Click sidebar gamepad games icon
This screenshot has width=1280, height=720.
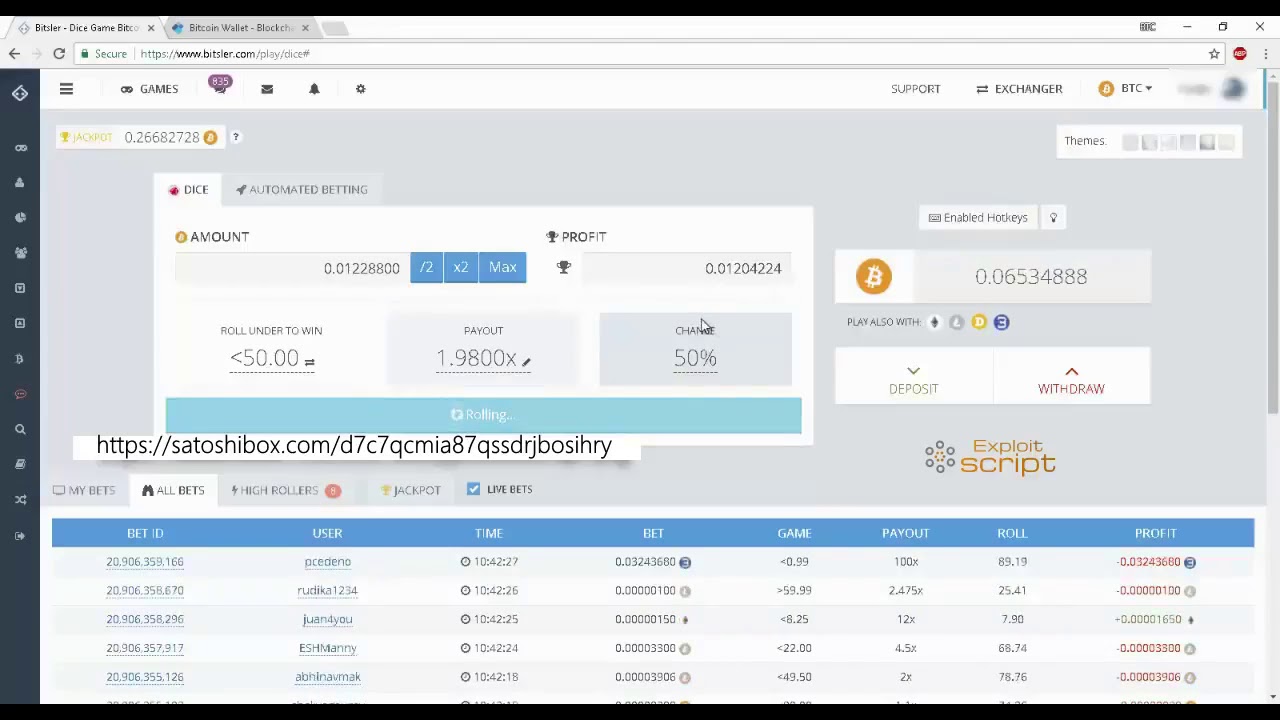[20, 148]
